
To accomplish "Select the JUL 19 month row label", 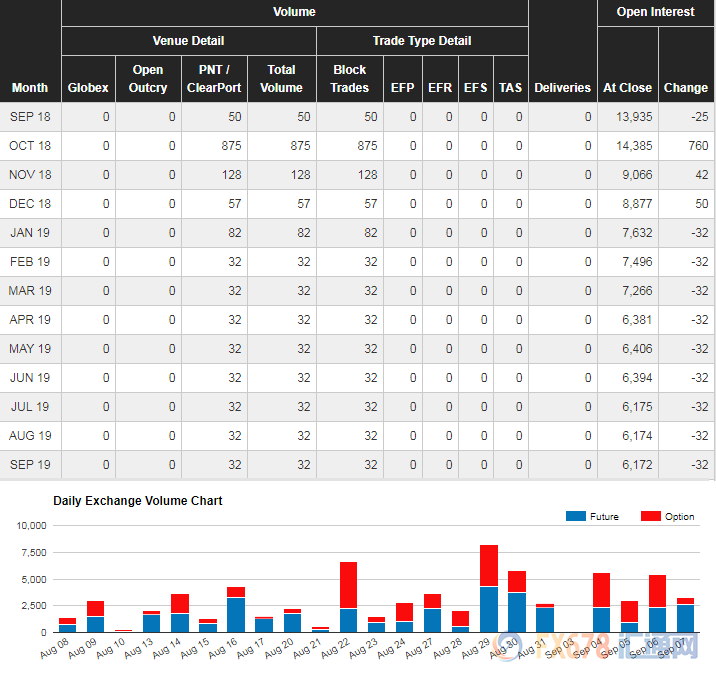I will 30,407.
